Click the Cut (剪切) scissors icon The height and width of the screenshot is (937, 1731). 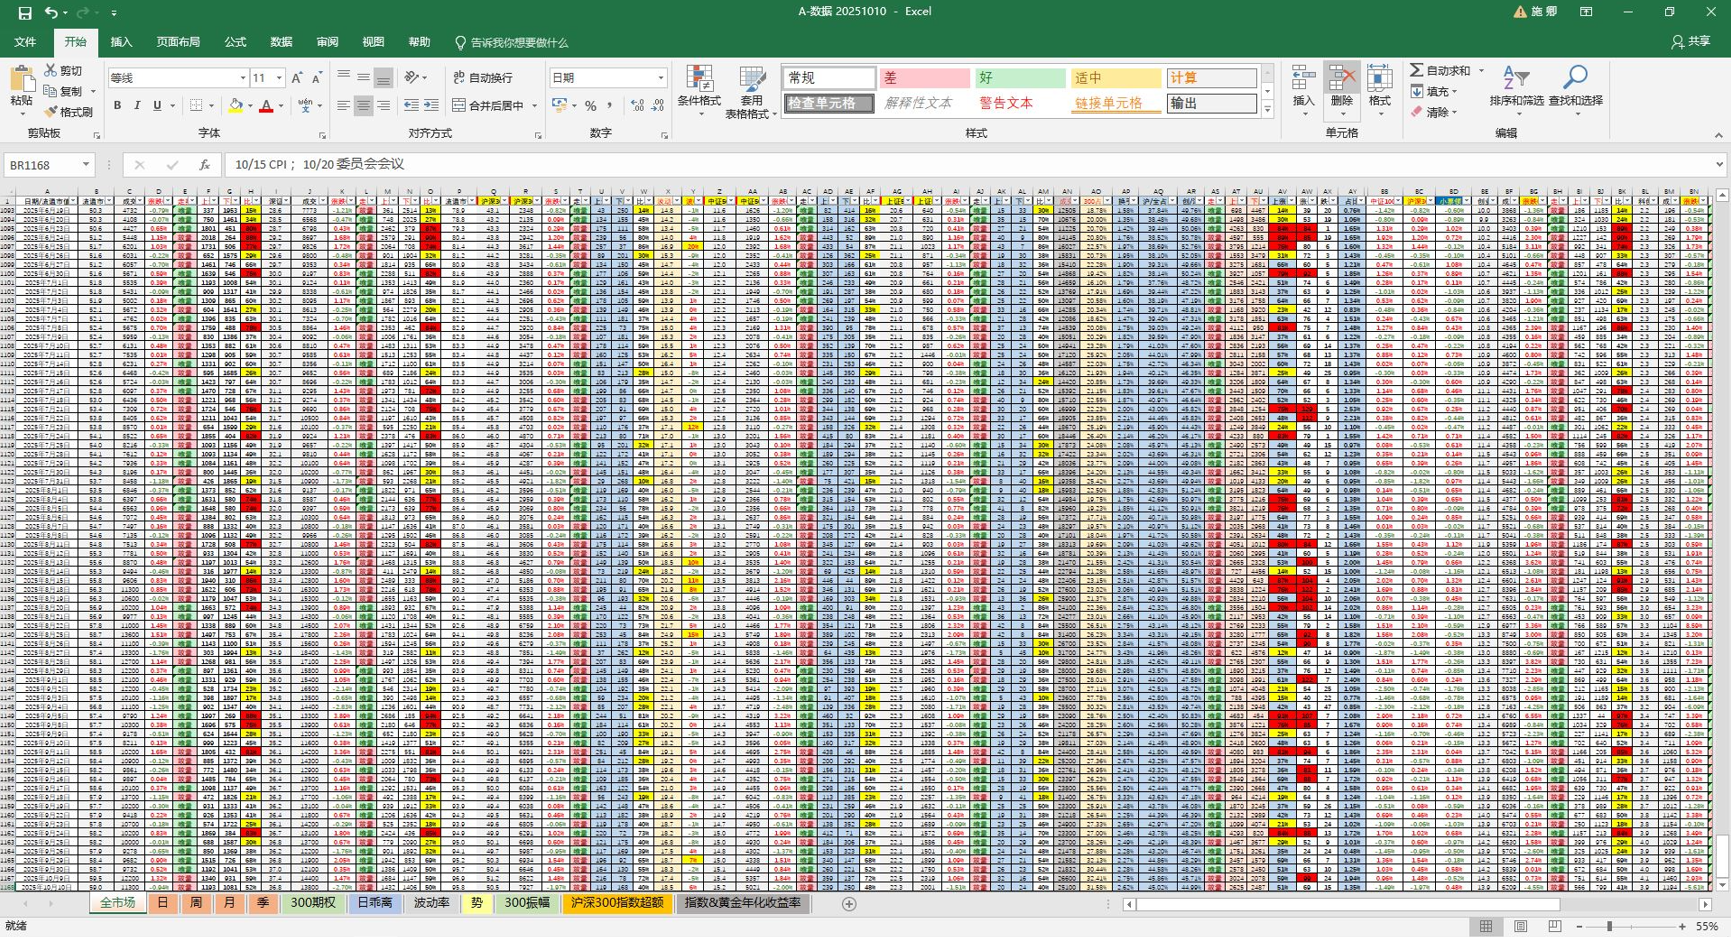51,71
